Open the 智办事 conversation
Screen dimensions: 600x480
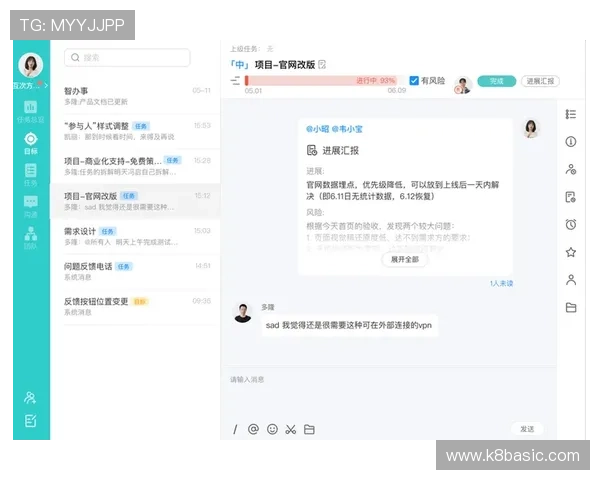point(137,96)
